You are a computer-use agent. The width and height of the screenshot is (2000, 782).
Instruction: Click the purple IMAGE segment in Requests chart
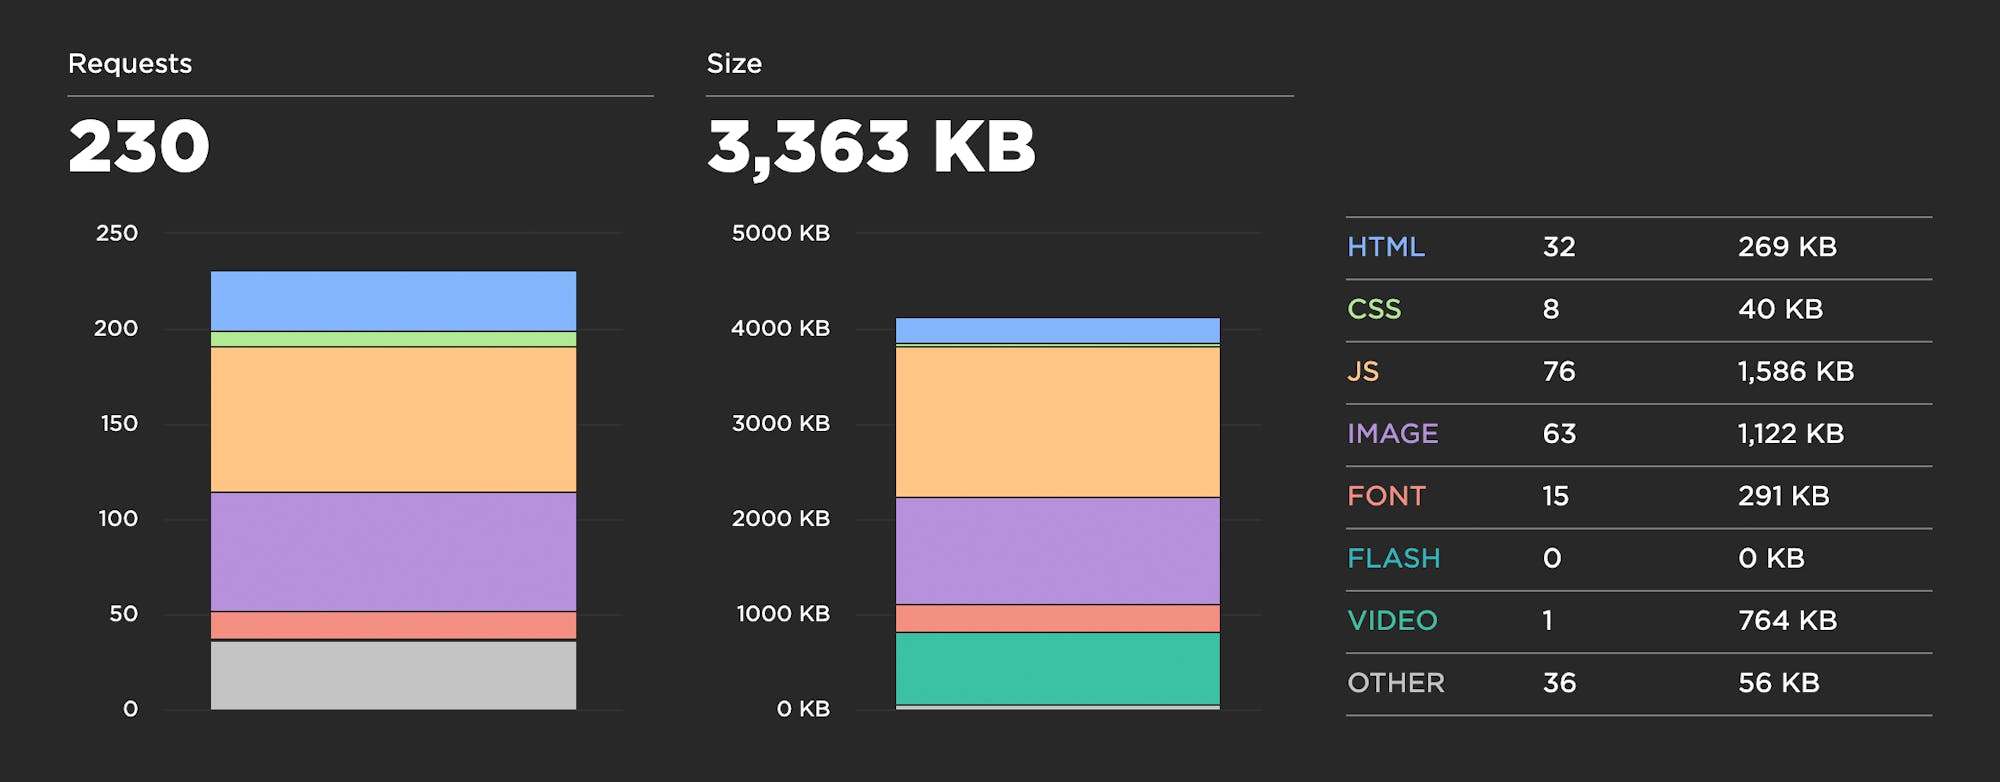pos(393,551)
